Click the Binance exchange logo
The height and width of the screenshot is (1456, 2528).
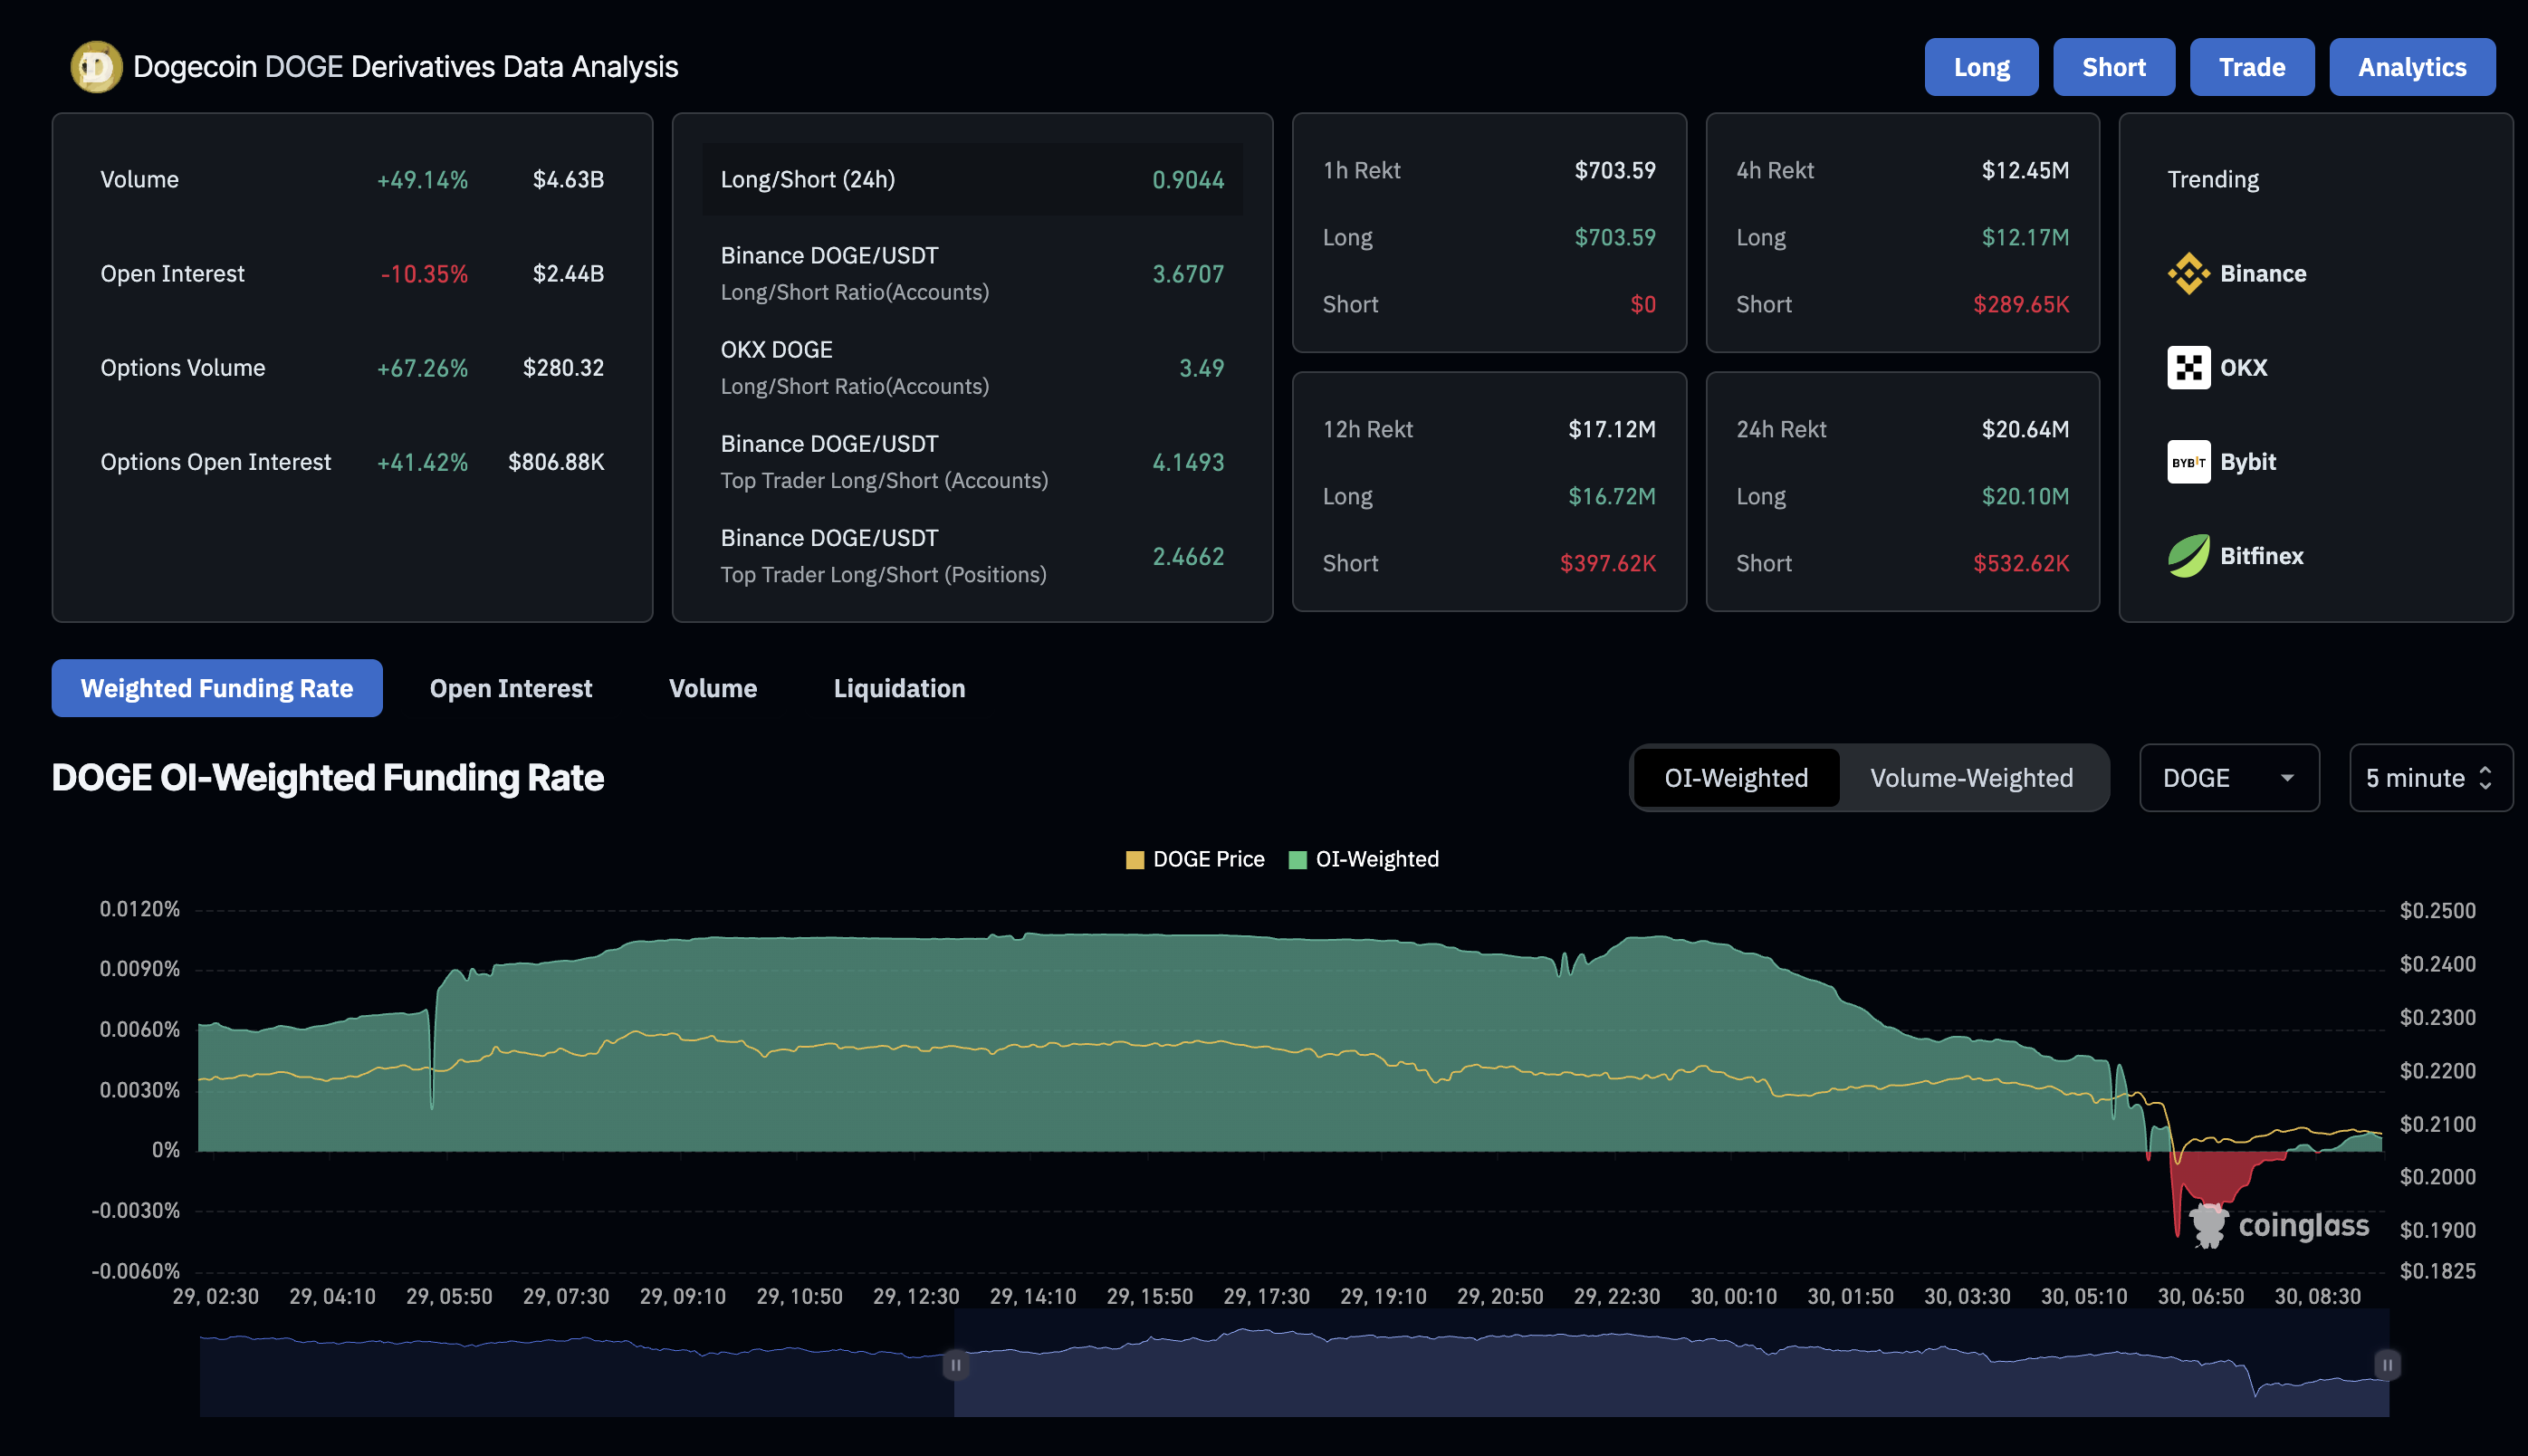pyautogui.click(x=2188, y=274)
